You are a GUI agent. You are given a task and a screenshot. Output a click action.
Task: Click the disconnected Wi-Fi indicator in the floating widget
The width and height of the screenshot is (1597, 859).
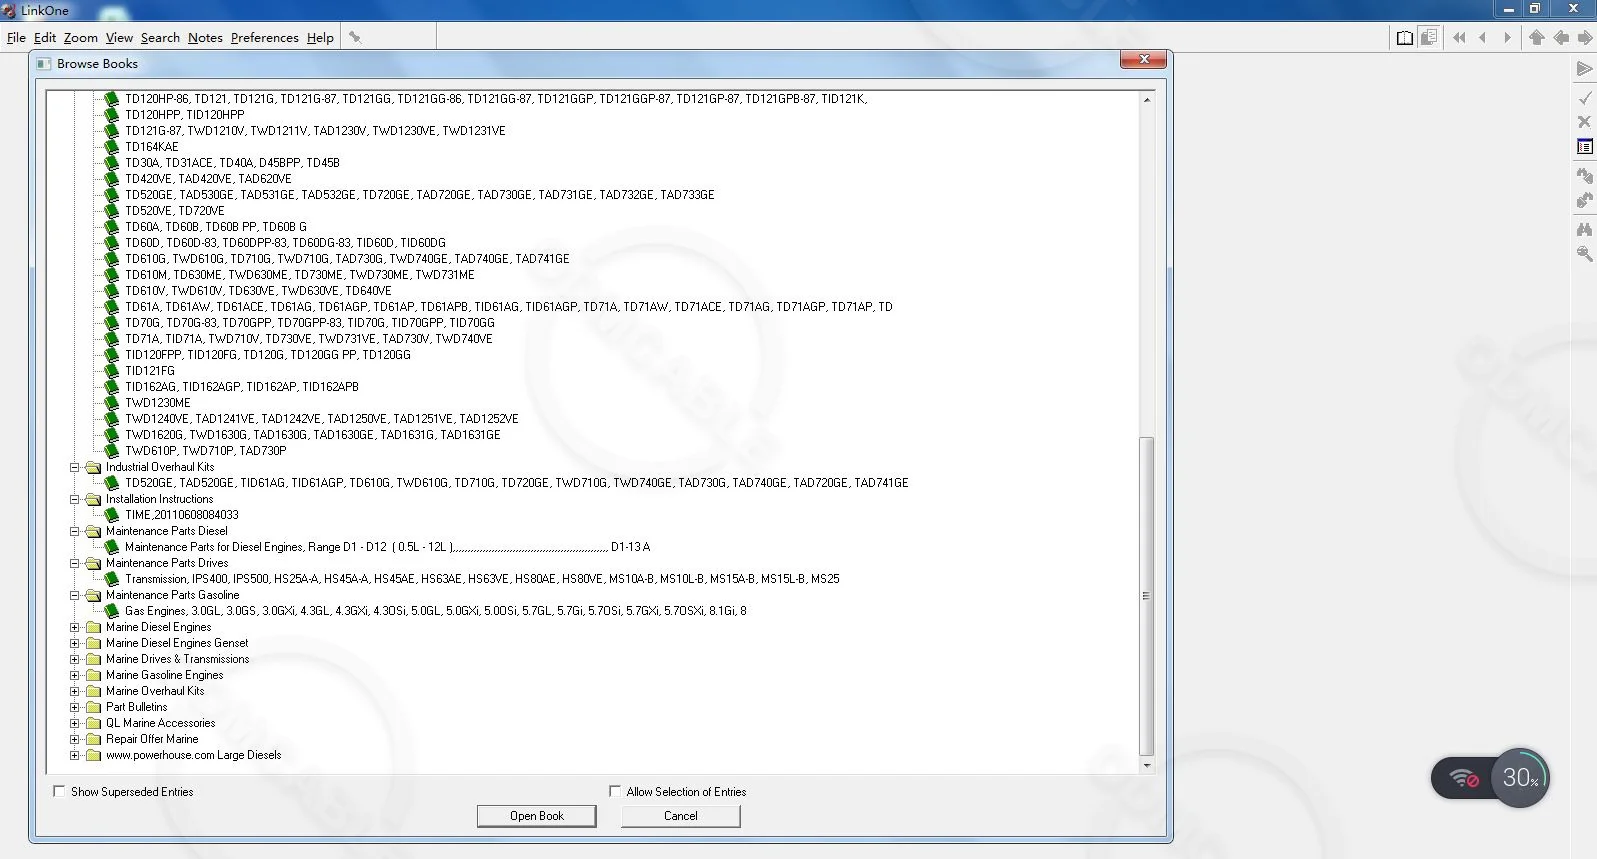(x=1464, y=778)
